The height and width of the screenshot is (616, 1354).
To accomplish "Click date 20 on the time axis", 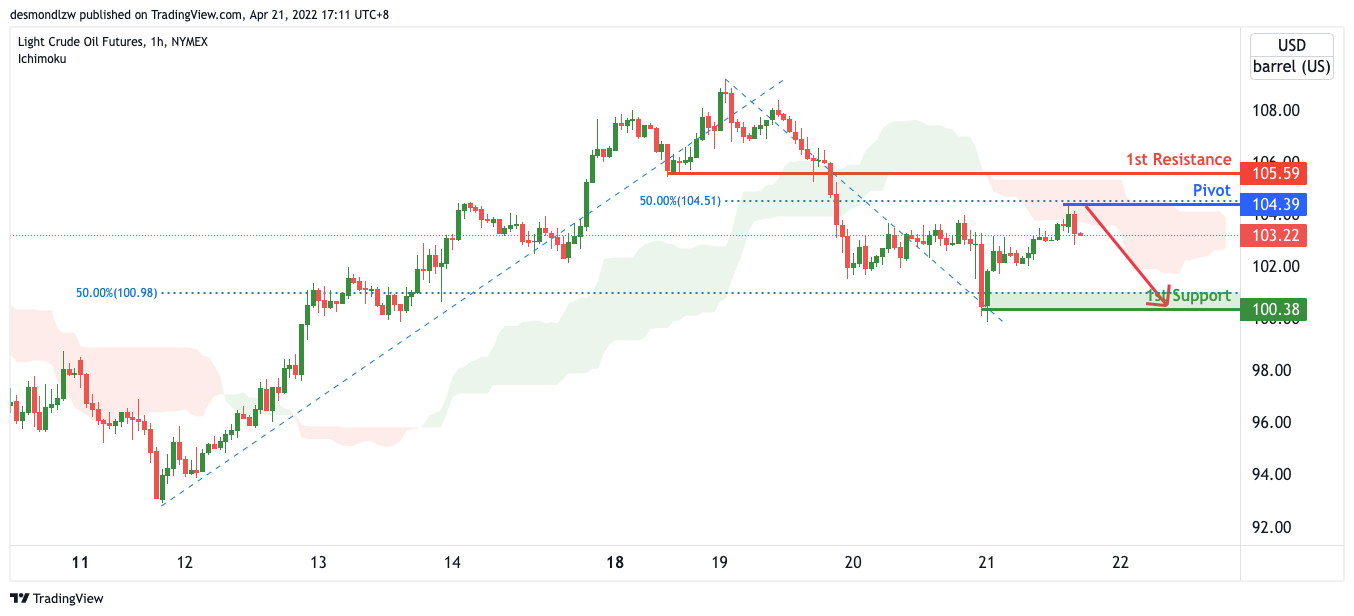I will (853, 562).
